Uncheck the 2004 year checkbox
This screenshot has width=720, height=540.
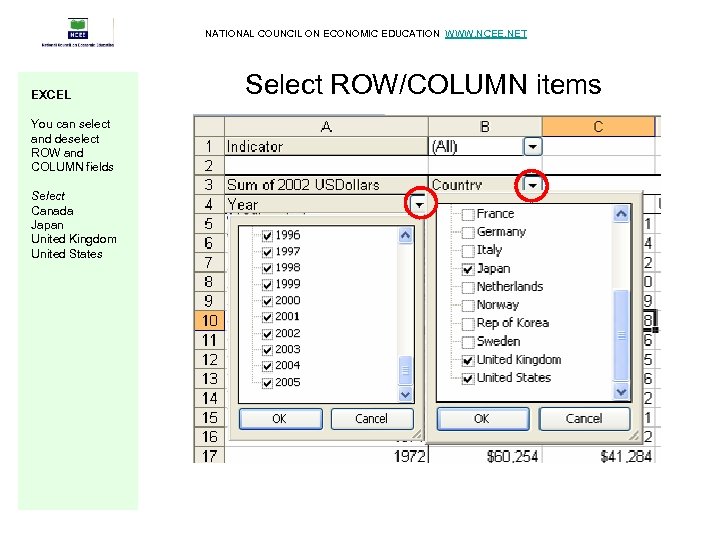point(267,366)
